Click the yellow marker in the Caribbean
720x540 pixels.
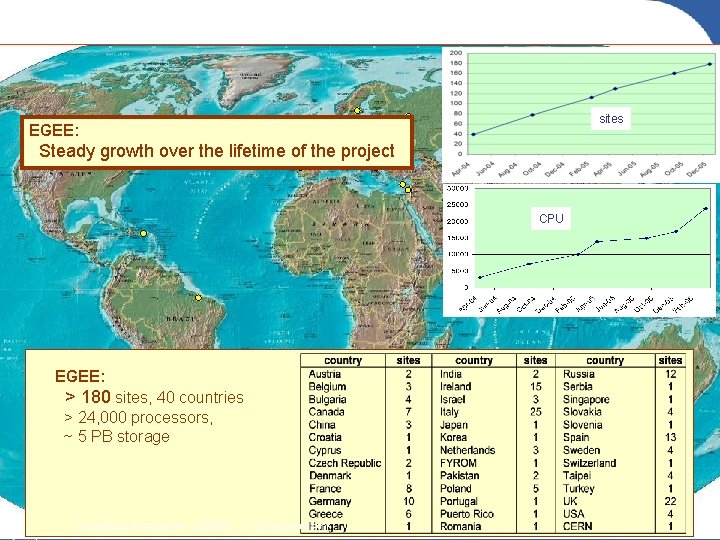(x=143, y=233)
